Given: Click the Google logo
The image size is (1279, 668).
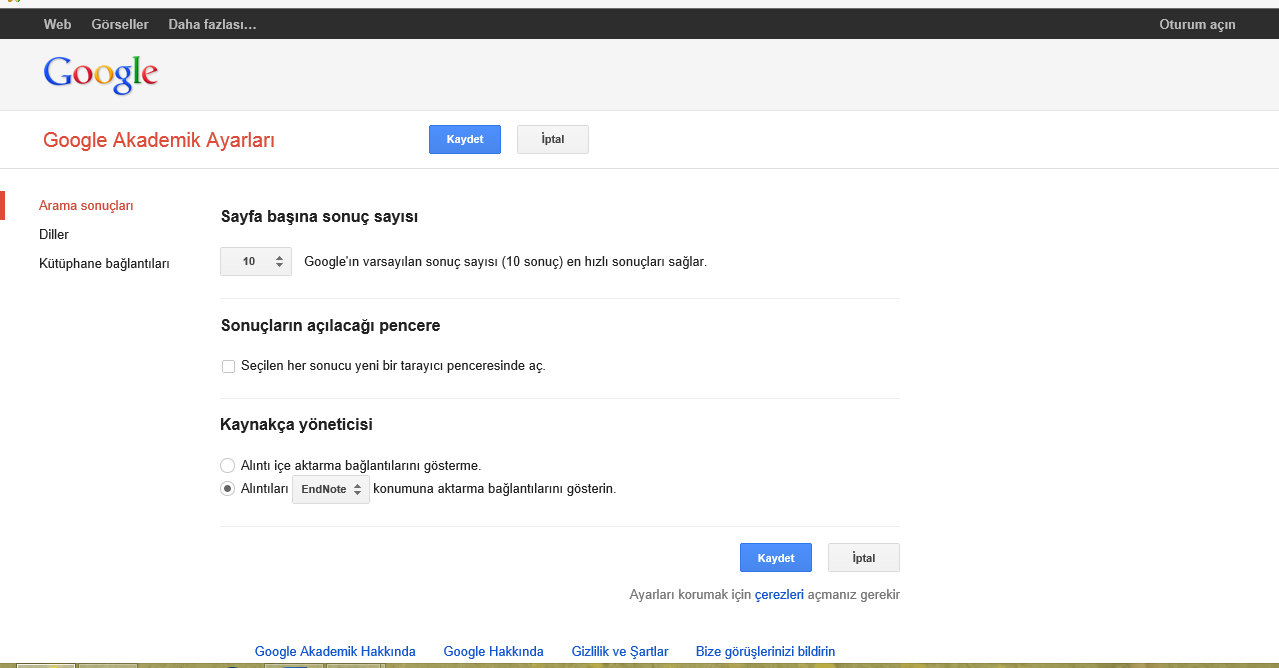Looking at the screenshot, I should pos(101,74).
